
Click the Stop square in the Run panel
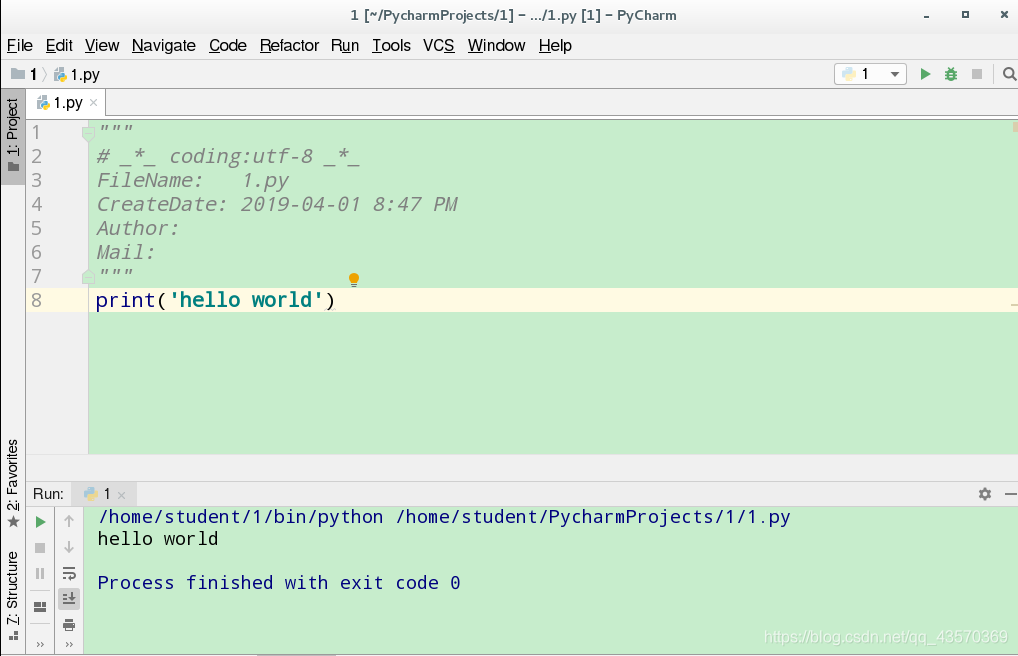pos(39,547)
